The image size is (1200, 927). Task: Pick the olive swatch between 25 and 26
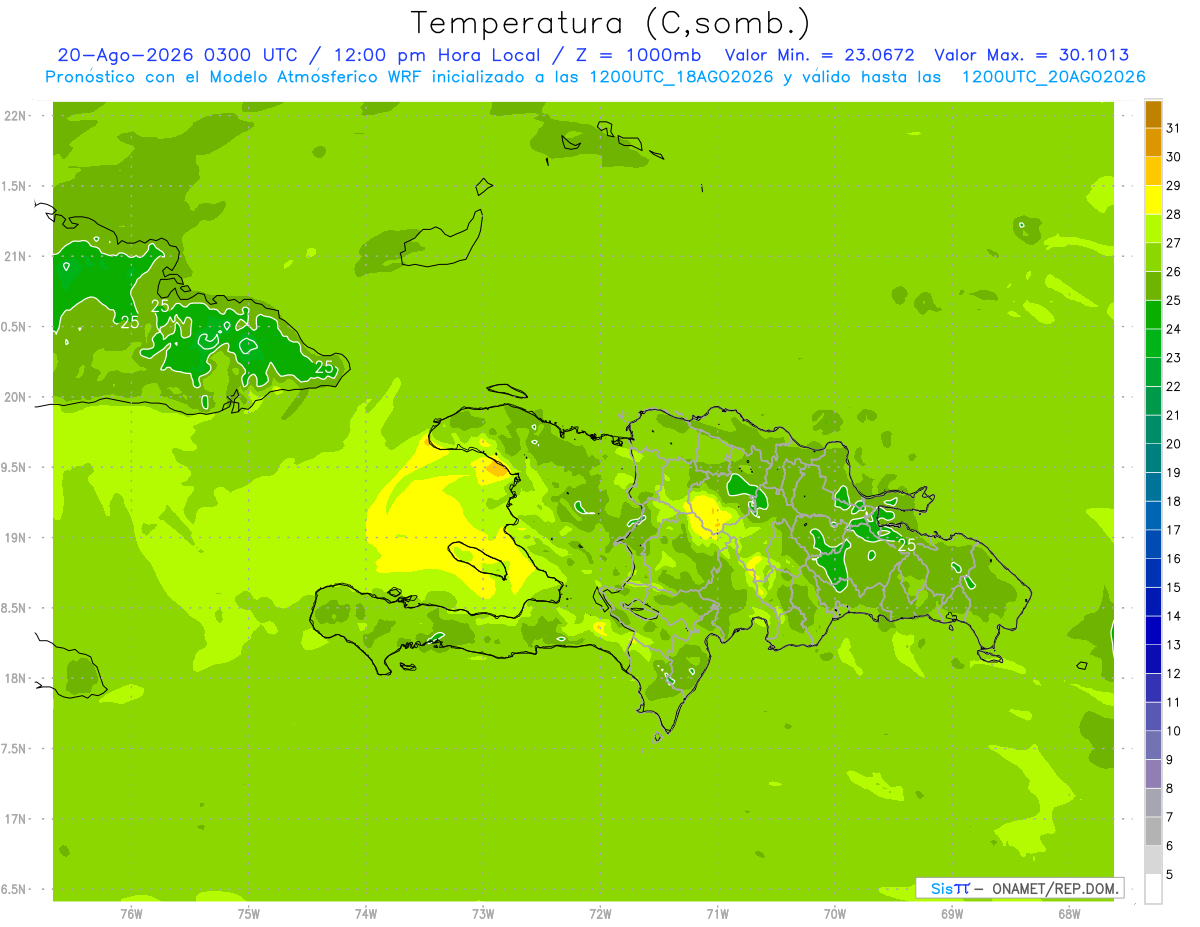pos(1153,286)
